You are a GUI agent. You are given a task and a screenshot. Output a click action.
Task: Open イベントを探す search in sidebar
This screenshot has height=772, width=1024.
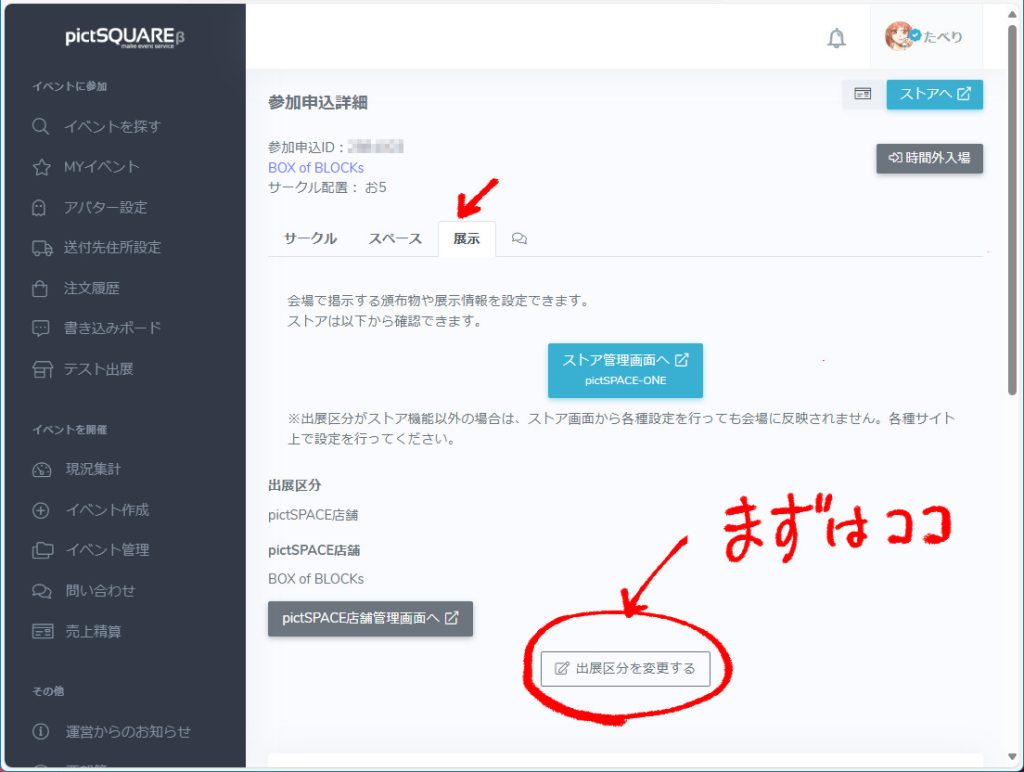point(111,127)
